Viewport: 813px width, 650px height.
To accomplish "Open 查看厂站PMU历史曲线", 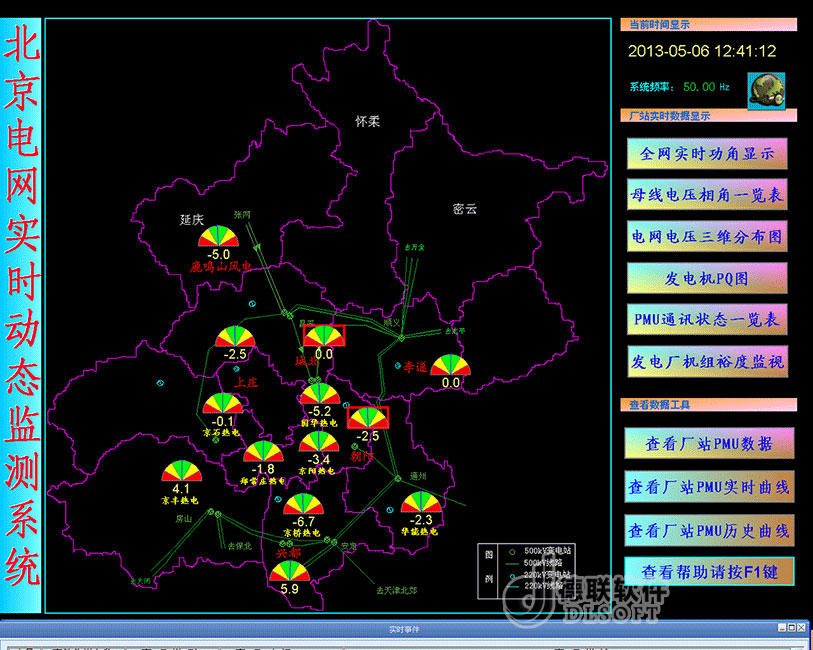I will click(709, 529).
